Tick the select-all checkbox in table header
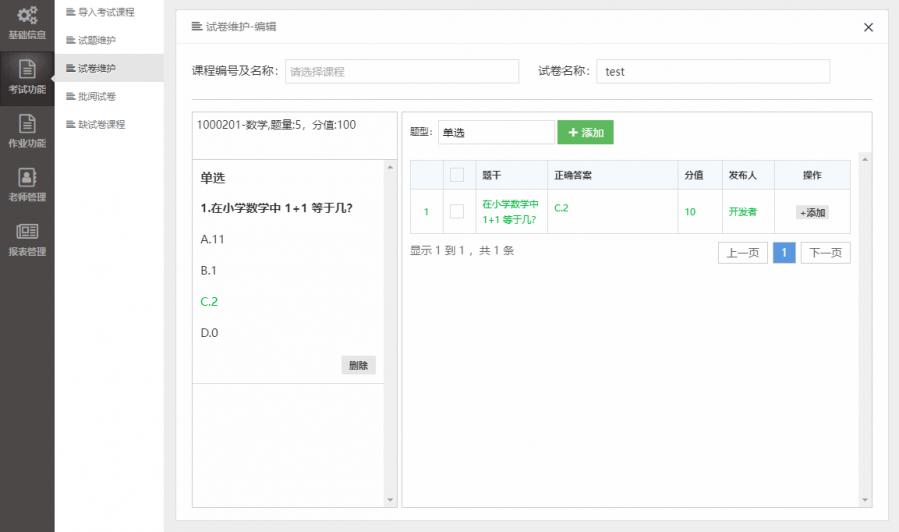This screenshot has width=899, height=532. click(x=457, y=175)
